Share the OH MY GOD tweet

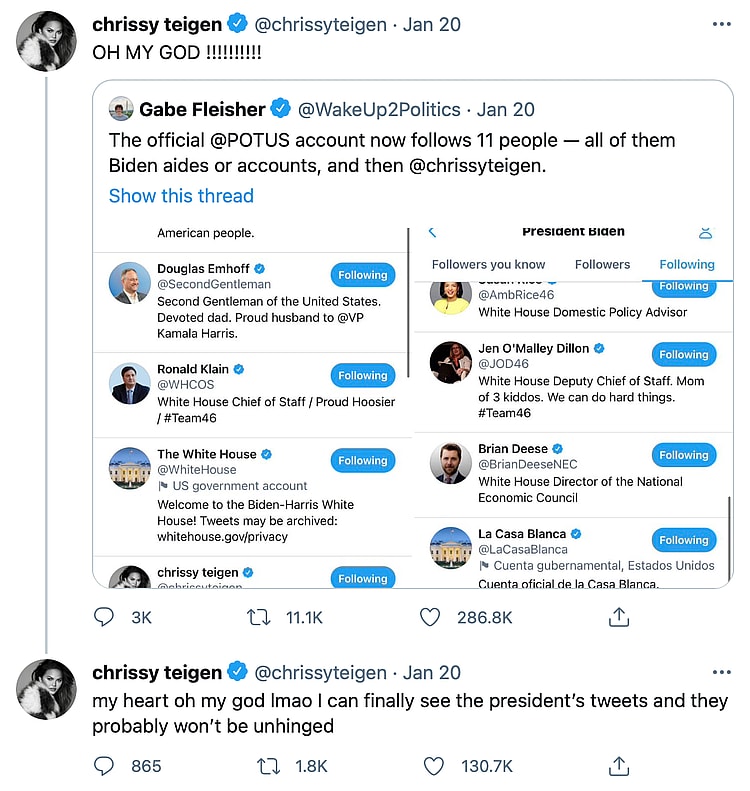tap(619, 617)
